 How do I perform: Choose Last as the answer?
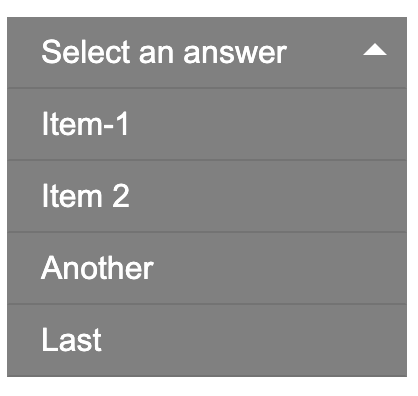207,340
